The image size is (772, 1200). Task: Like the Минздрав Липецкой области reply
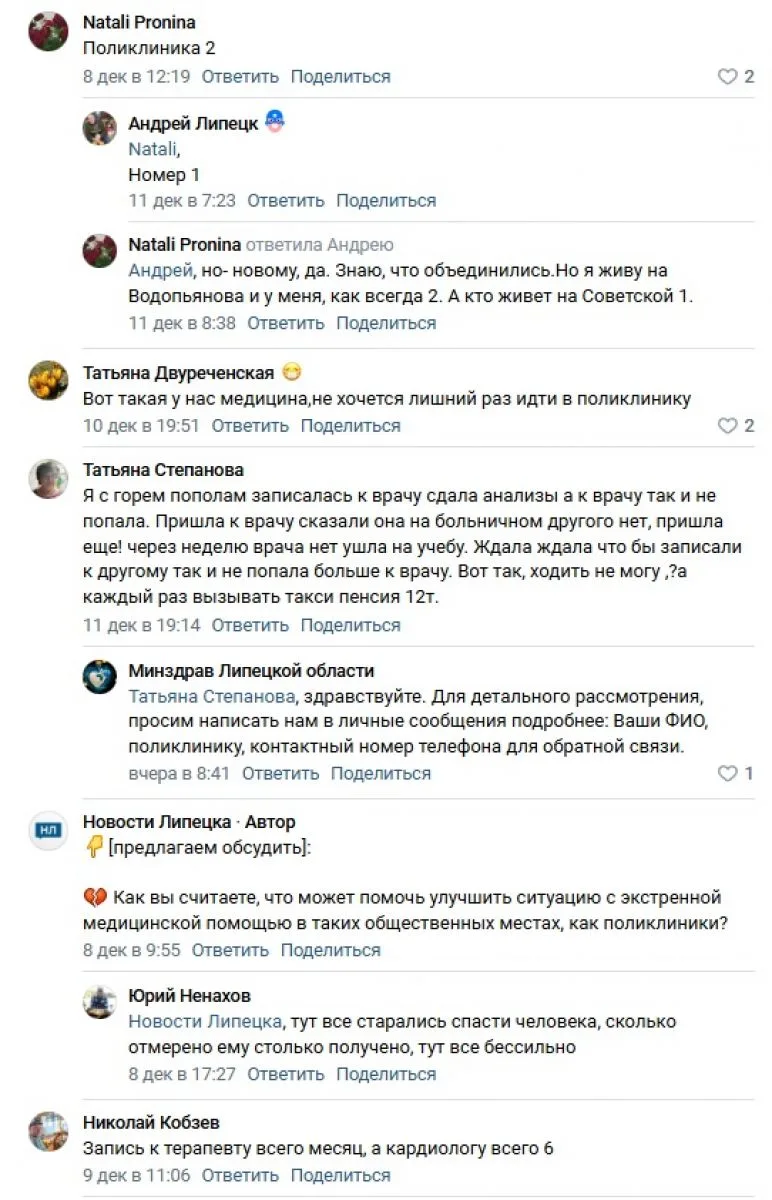(727, 774)
